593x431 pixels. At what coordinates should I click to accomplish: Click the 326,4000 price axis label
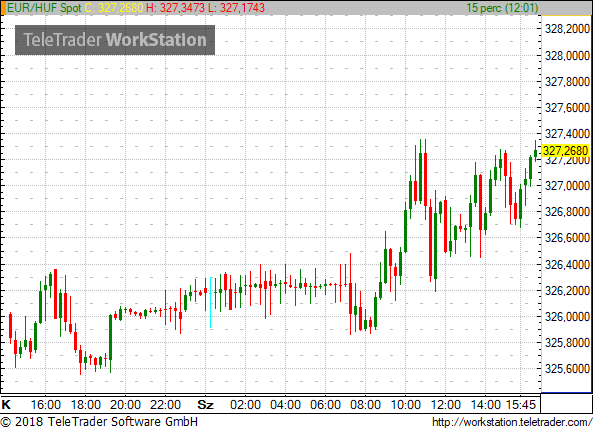[x=567, y=265]
